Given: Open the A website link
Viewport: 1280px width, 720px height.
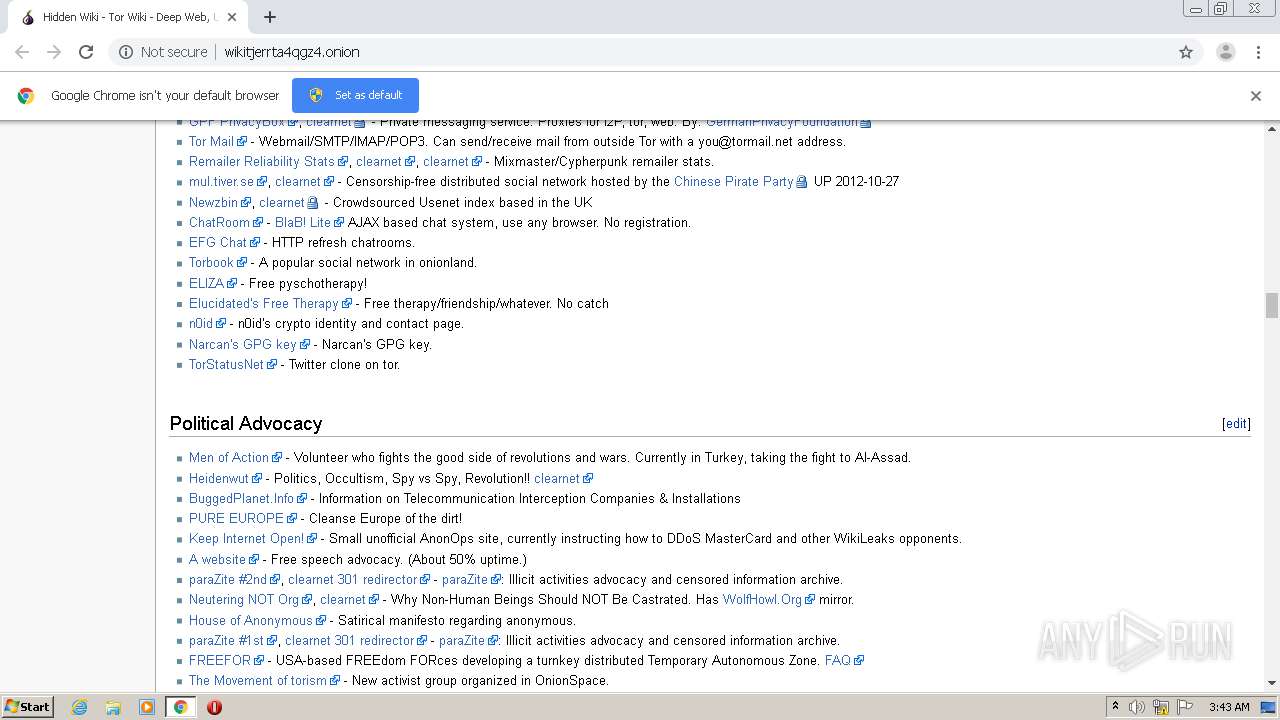Looking at the screenshot, I should pos(217,559).
